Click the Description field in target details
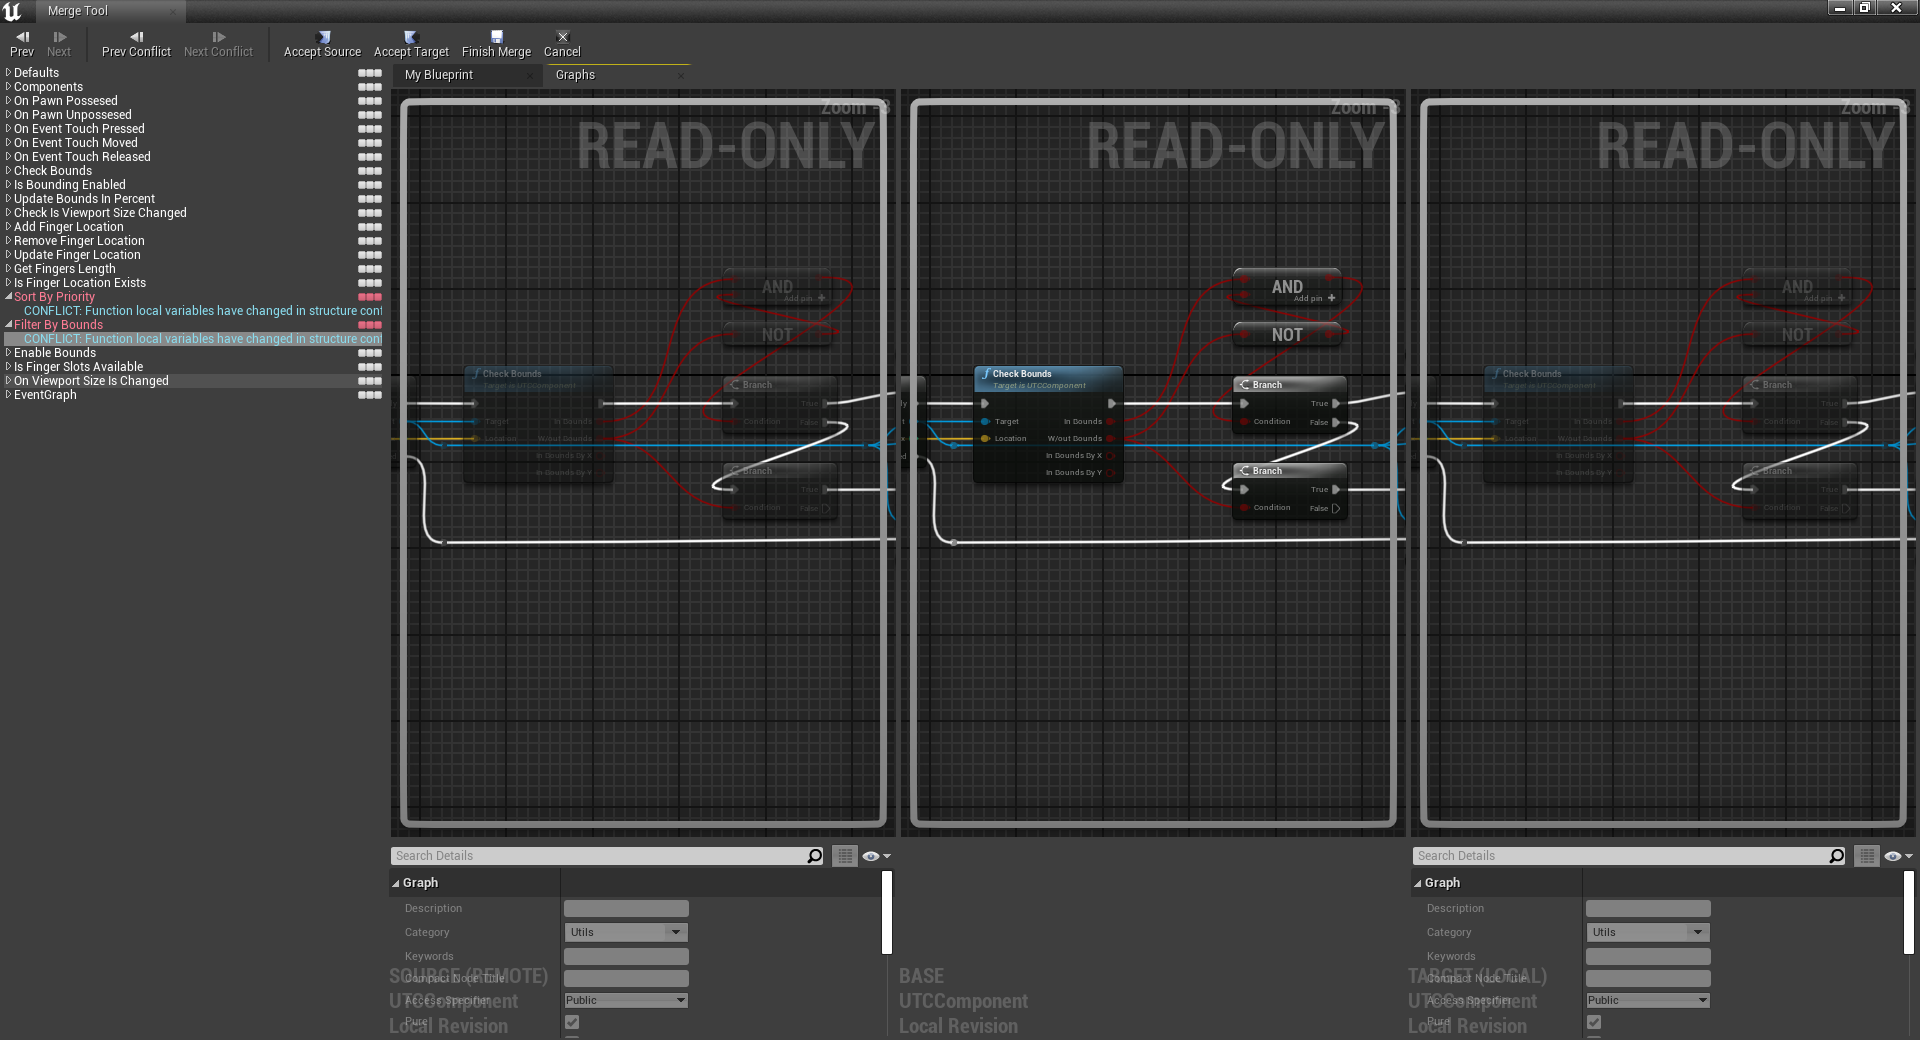 coord(1648,908)
